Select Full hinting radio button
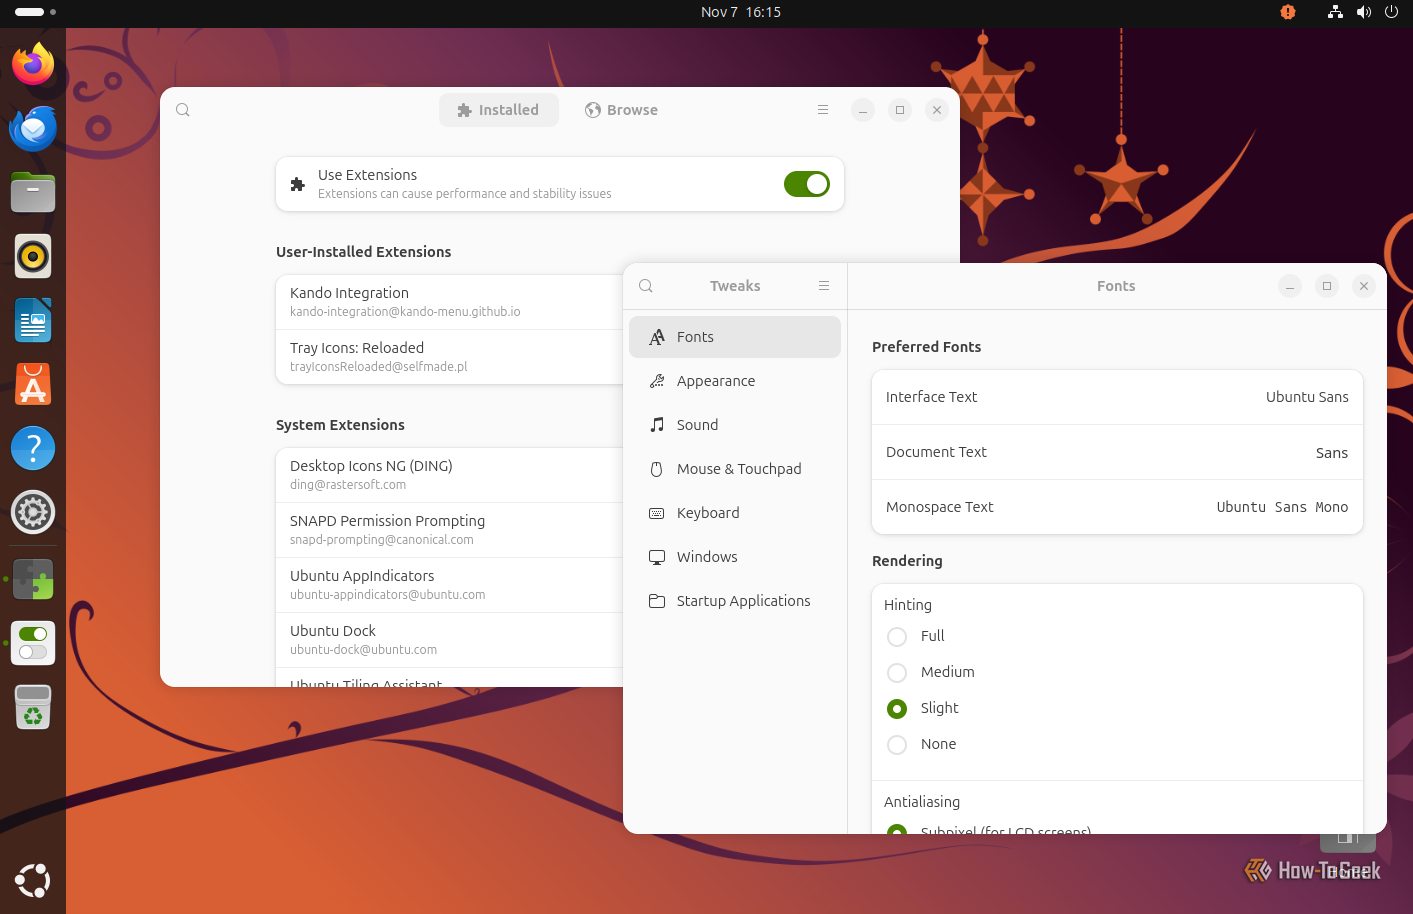1413x914 pixels. coord(897,637)
